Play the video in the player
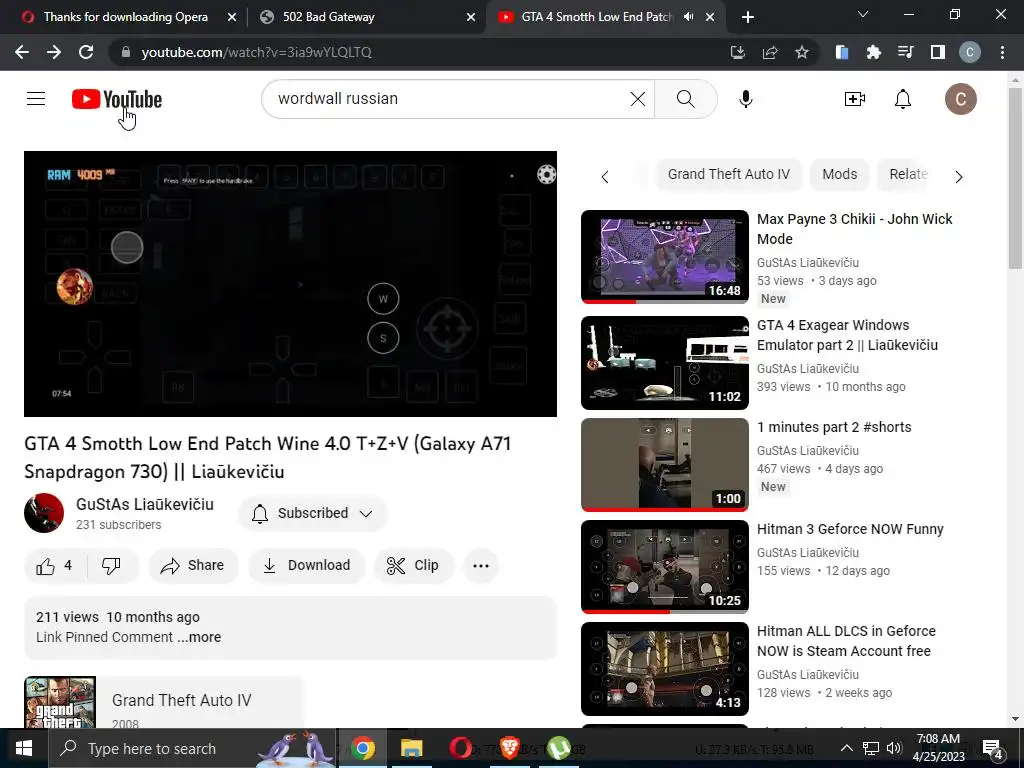Viewport: 1024px width, 768px height. [x=291, y=284]
